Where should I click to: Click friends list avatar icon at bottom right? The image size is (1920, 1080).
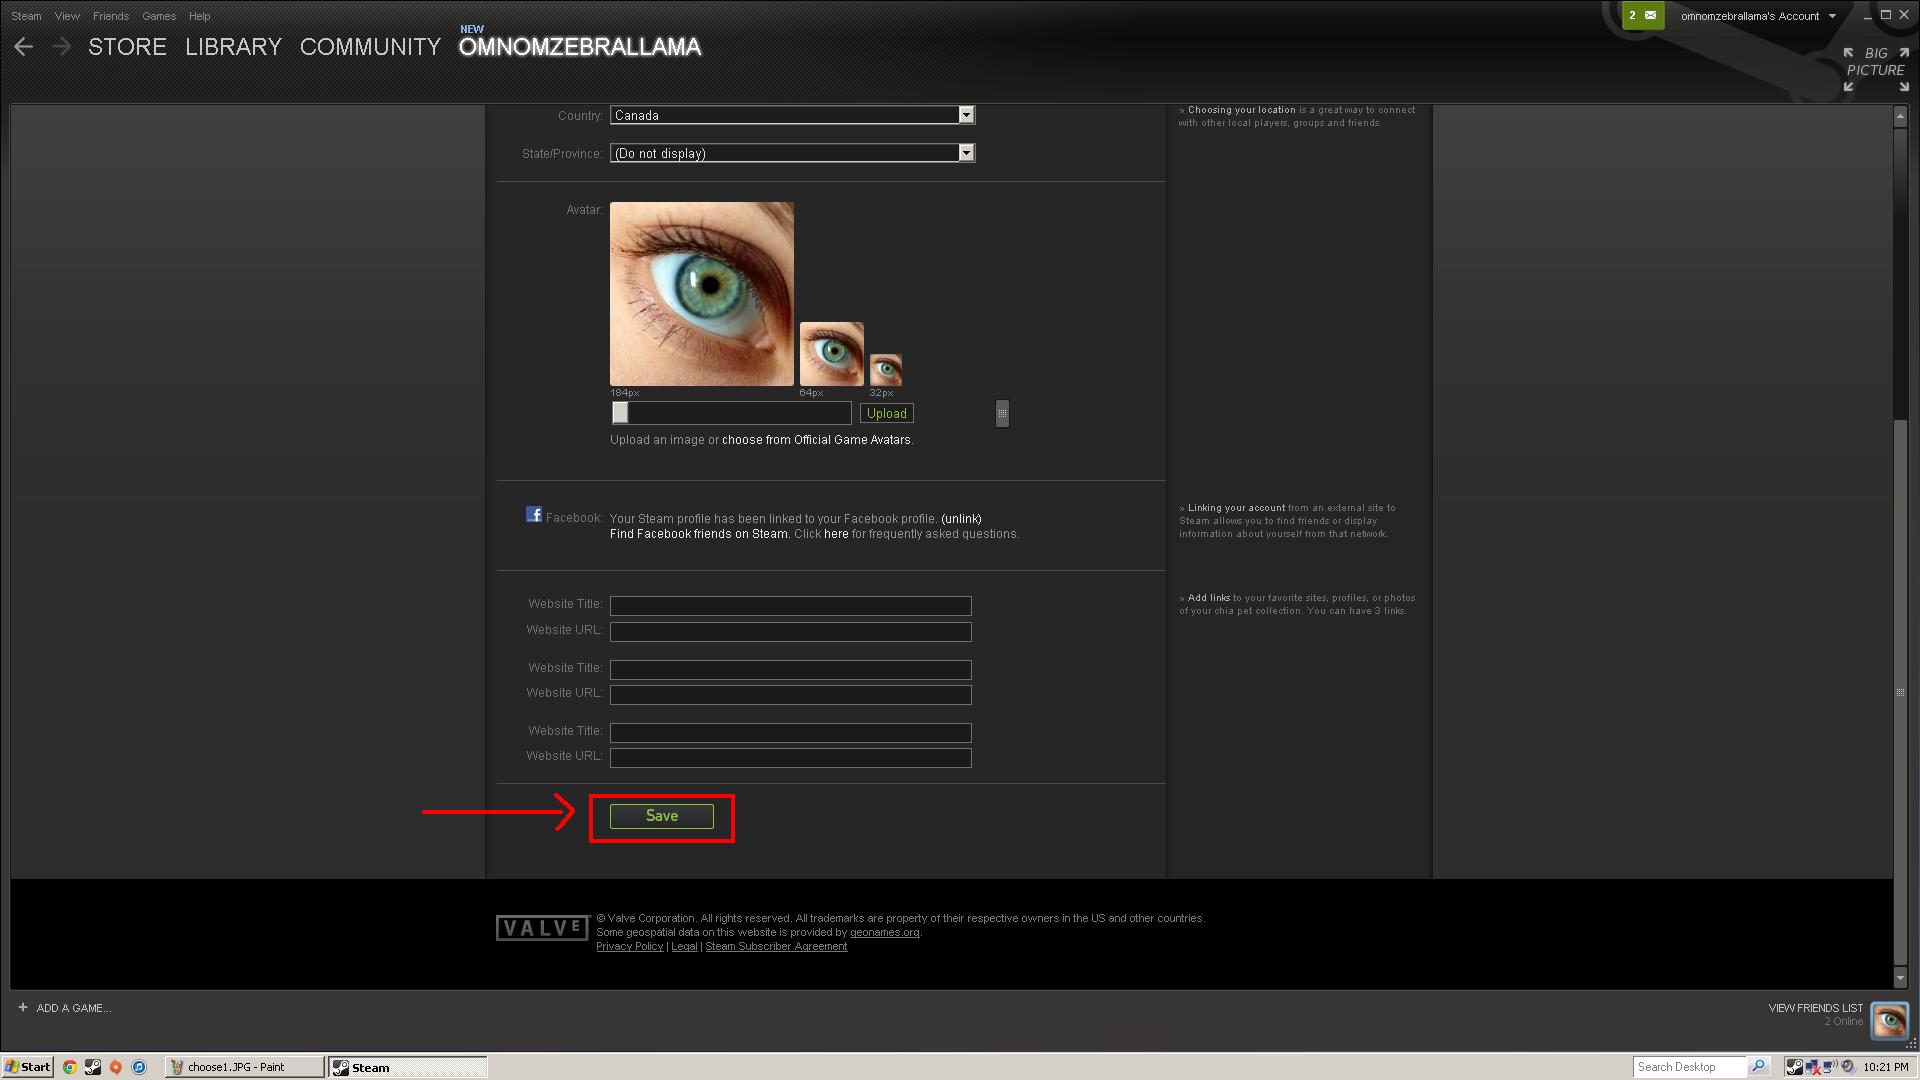[1889, 1021]
